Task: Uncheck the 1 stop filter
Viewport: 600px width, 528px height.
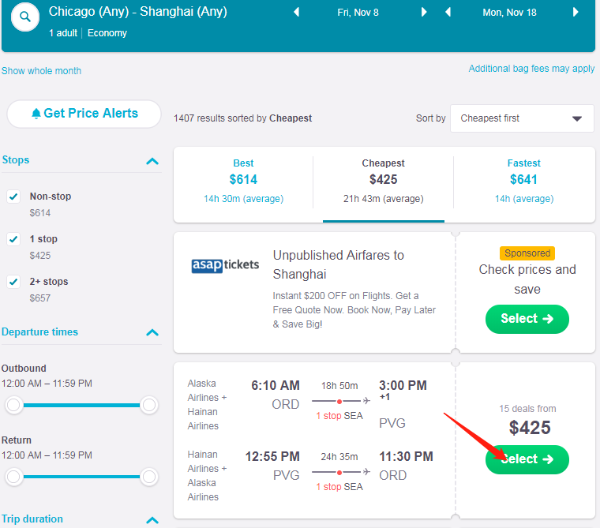Action: coord(13,239)
